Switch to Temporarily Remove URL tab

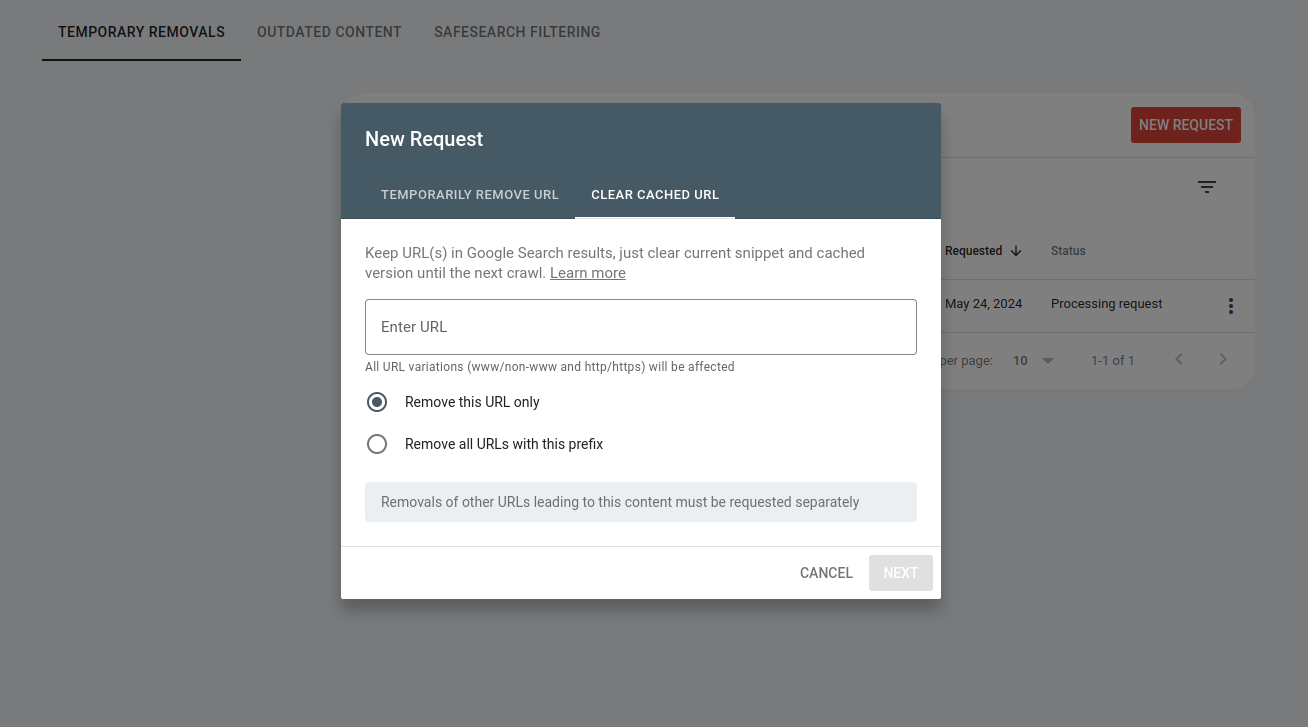click(x=470, y=195)
